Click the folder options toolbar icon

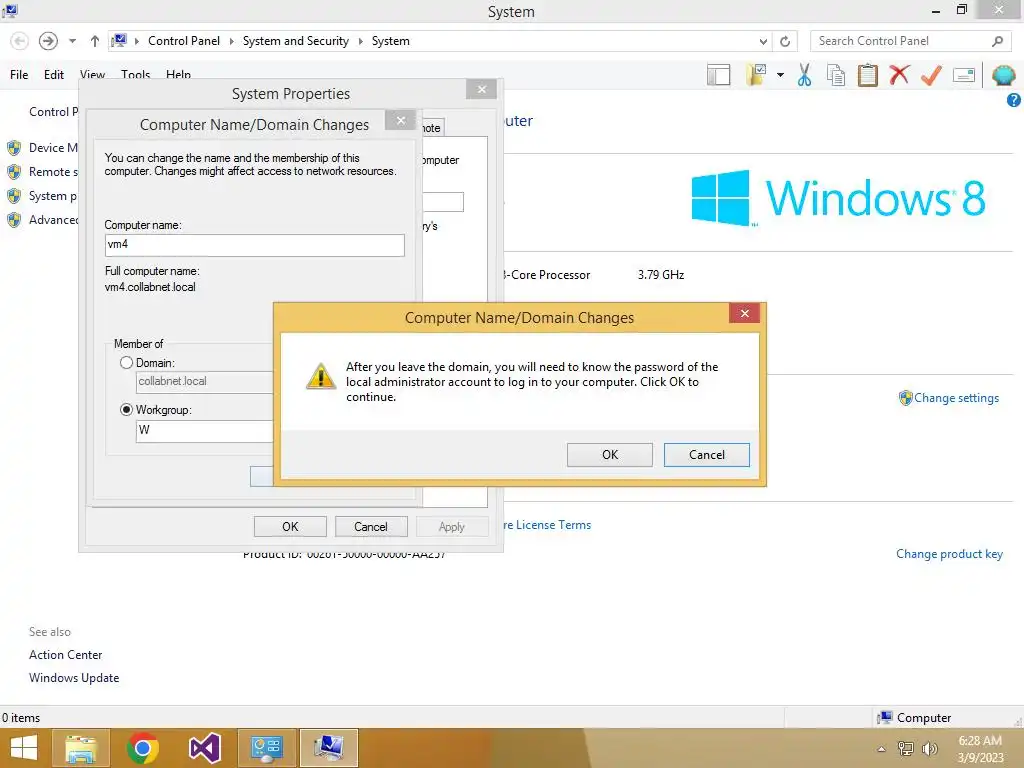click(756, 75)
